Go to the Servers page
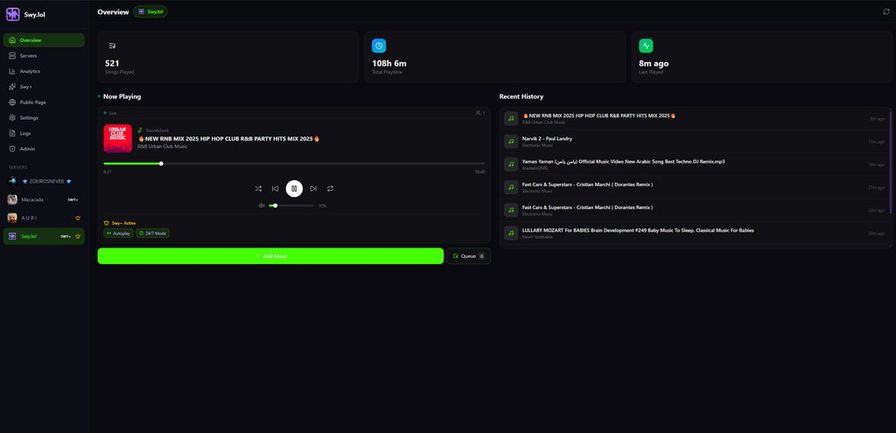The height and width of the screenshot is (433, 896). pyautogui.click(x=28, y=55)
